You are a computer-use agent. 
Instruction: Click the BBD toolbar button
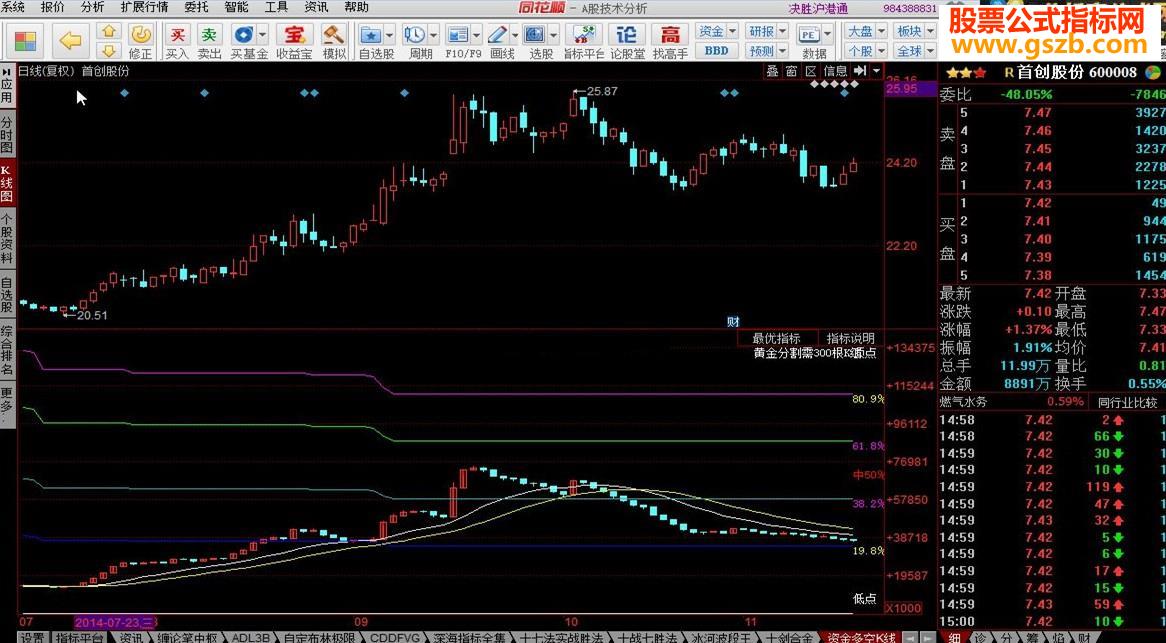click(x=716, y=51)
